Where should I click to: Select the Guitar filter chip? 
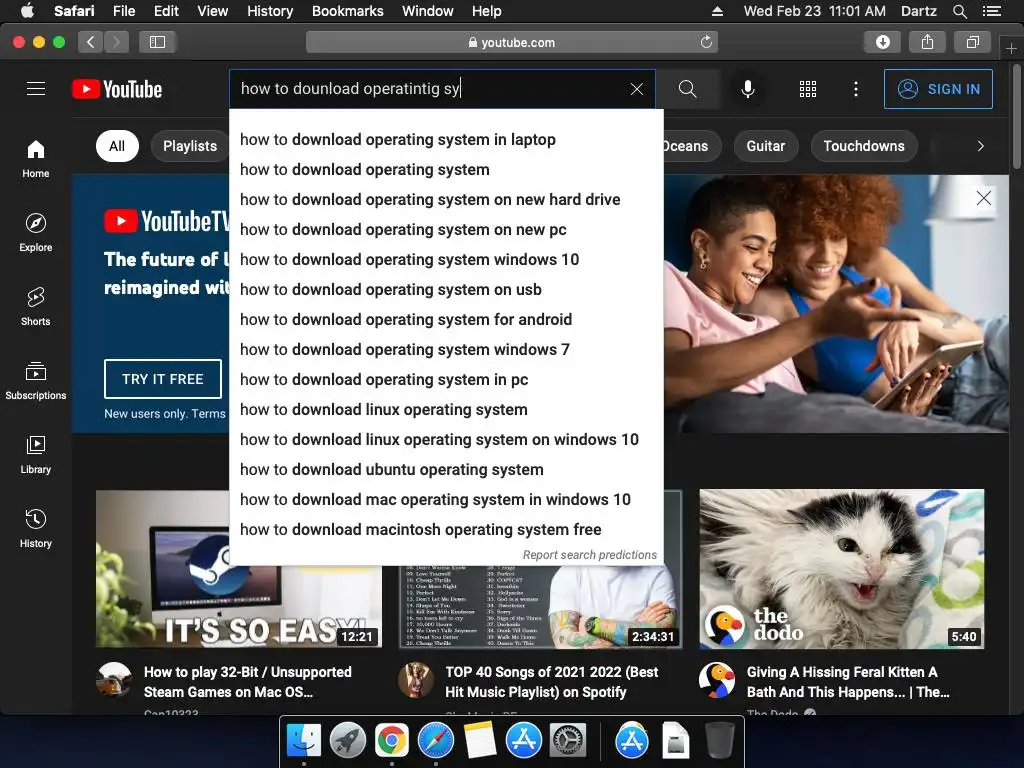765,146
